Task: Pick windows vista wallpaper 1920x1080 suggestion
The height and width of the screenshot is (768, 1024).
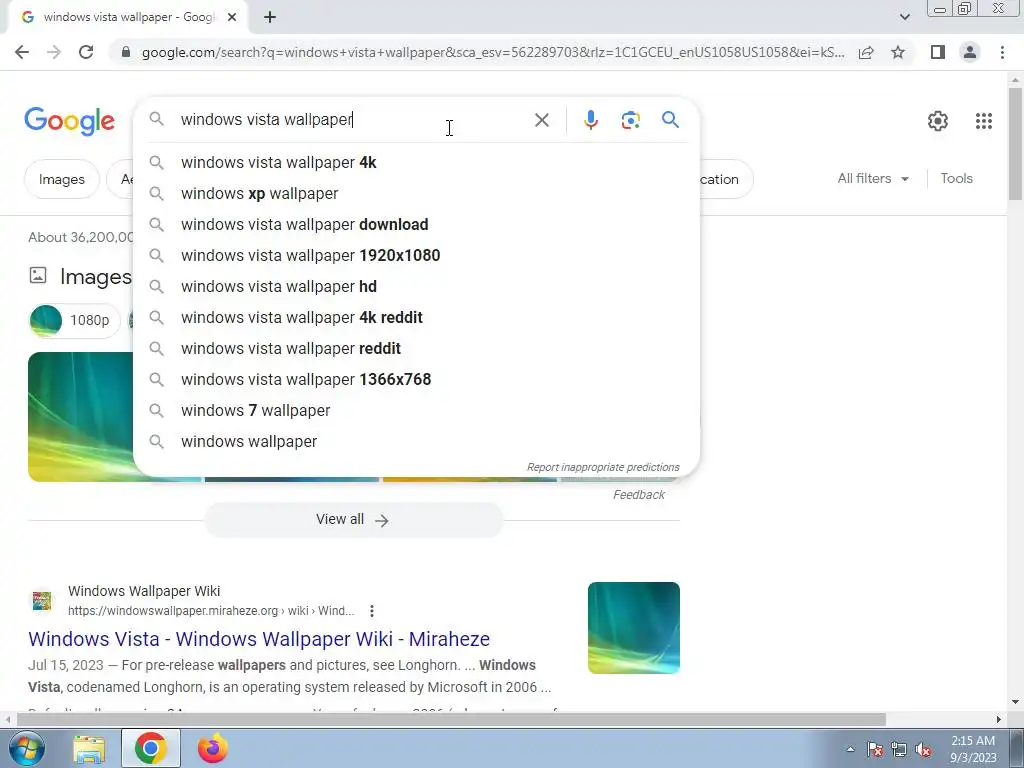Action: [x=416, y=255]
